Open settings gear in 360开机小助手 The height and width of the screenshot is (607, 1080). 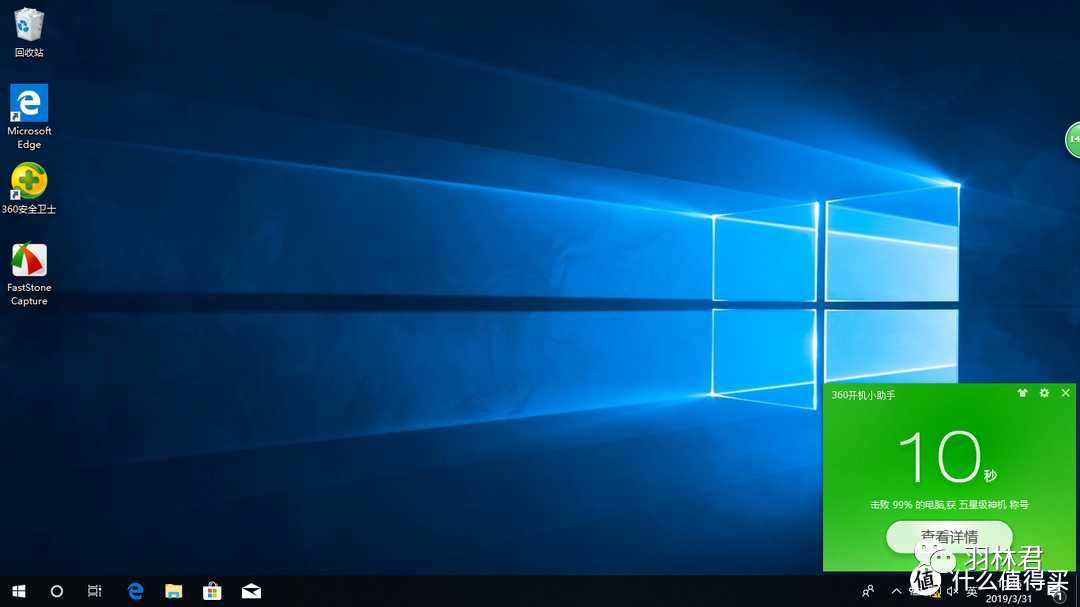coord(1044,393)
